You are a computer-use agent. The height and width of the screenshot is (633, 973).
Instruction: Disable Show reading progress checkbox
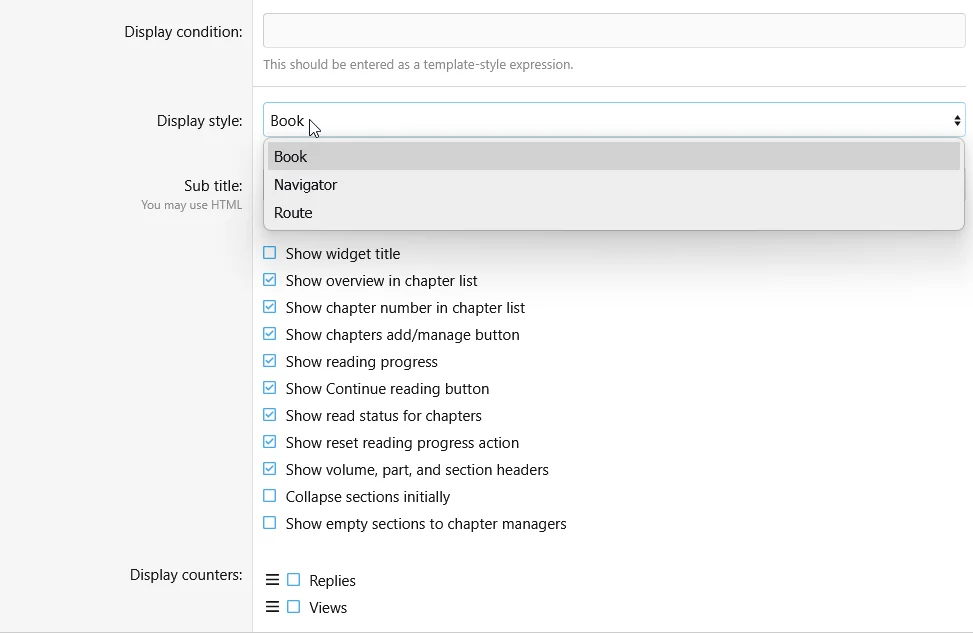point(269,361)
